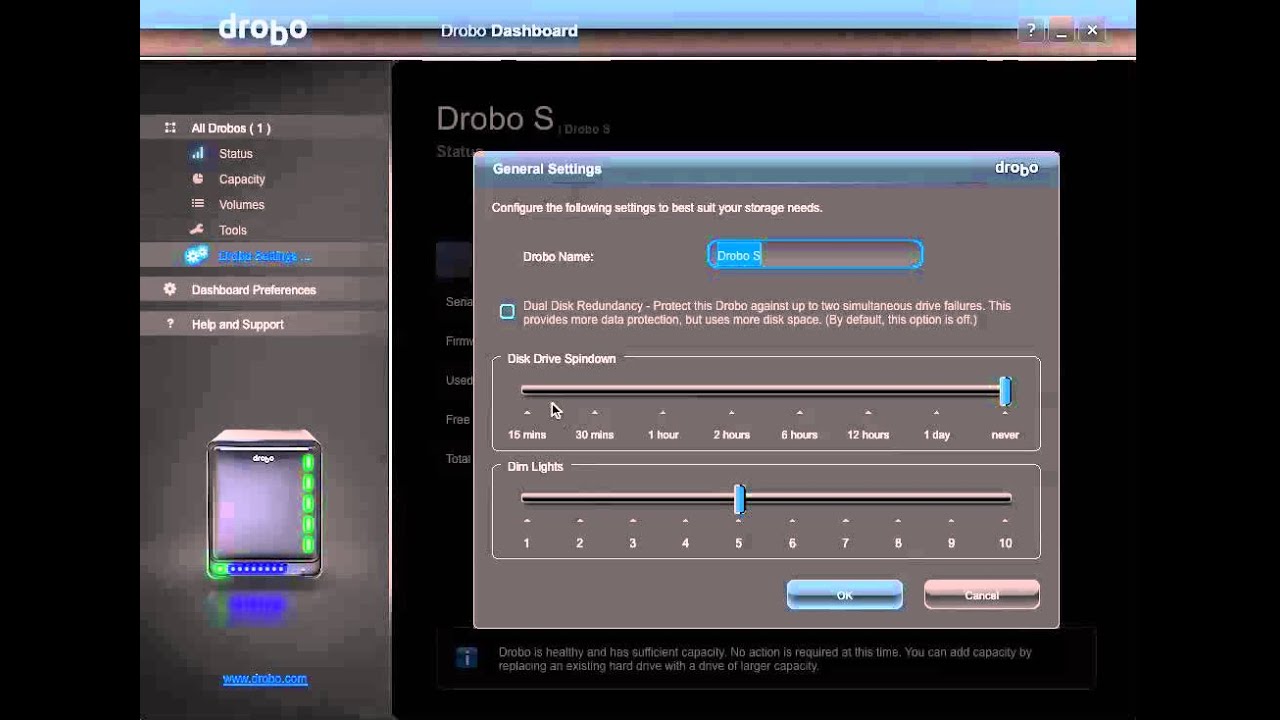Image resolution: width=1280 pixels, height=720 pixels.
Task: Click the All Drobos grid icon
Action: [x=170, y=128]
